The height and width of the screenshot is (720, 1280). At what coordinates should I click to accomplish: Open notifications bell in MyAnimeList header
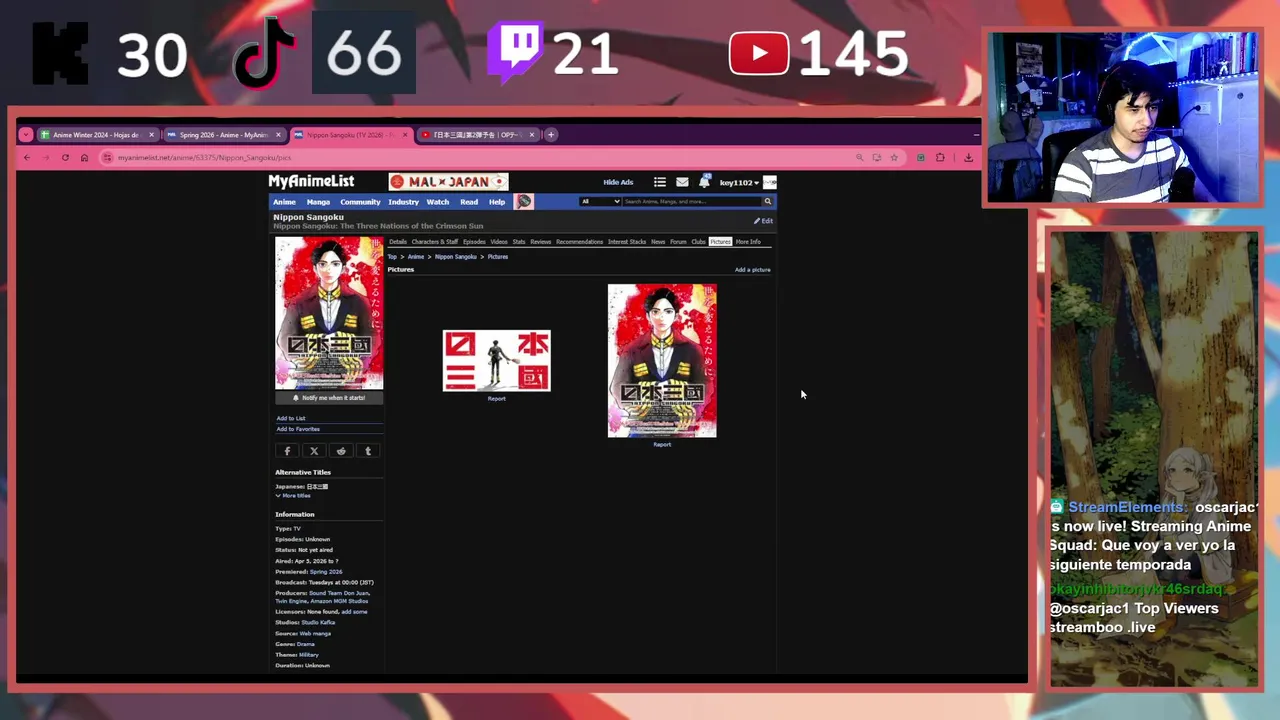click(x=705, y=182)
